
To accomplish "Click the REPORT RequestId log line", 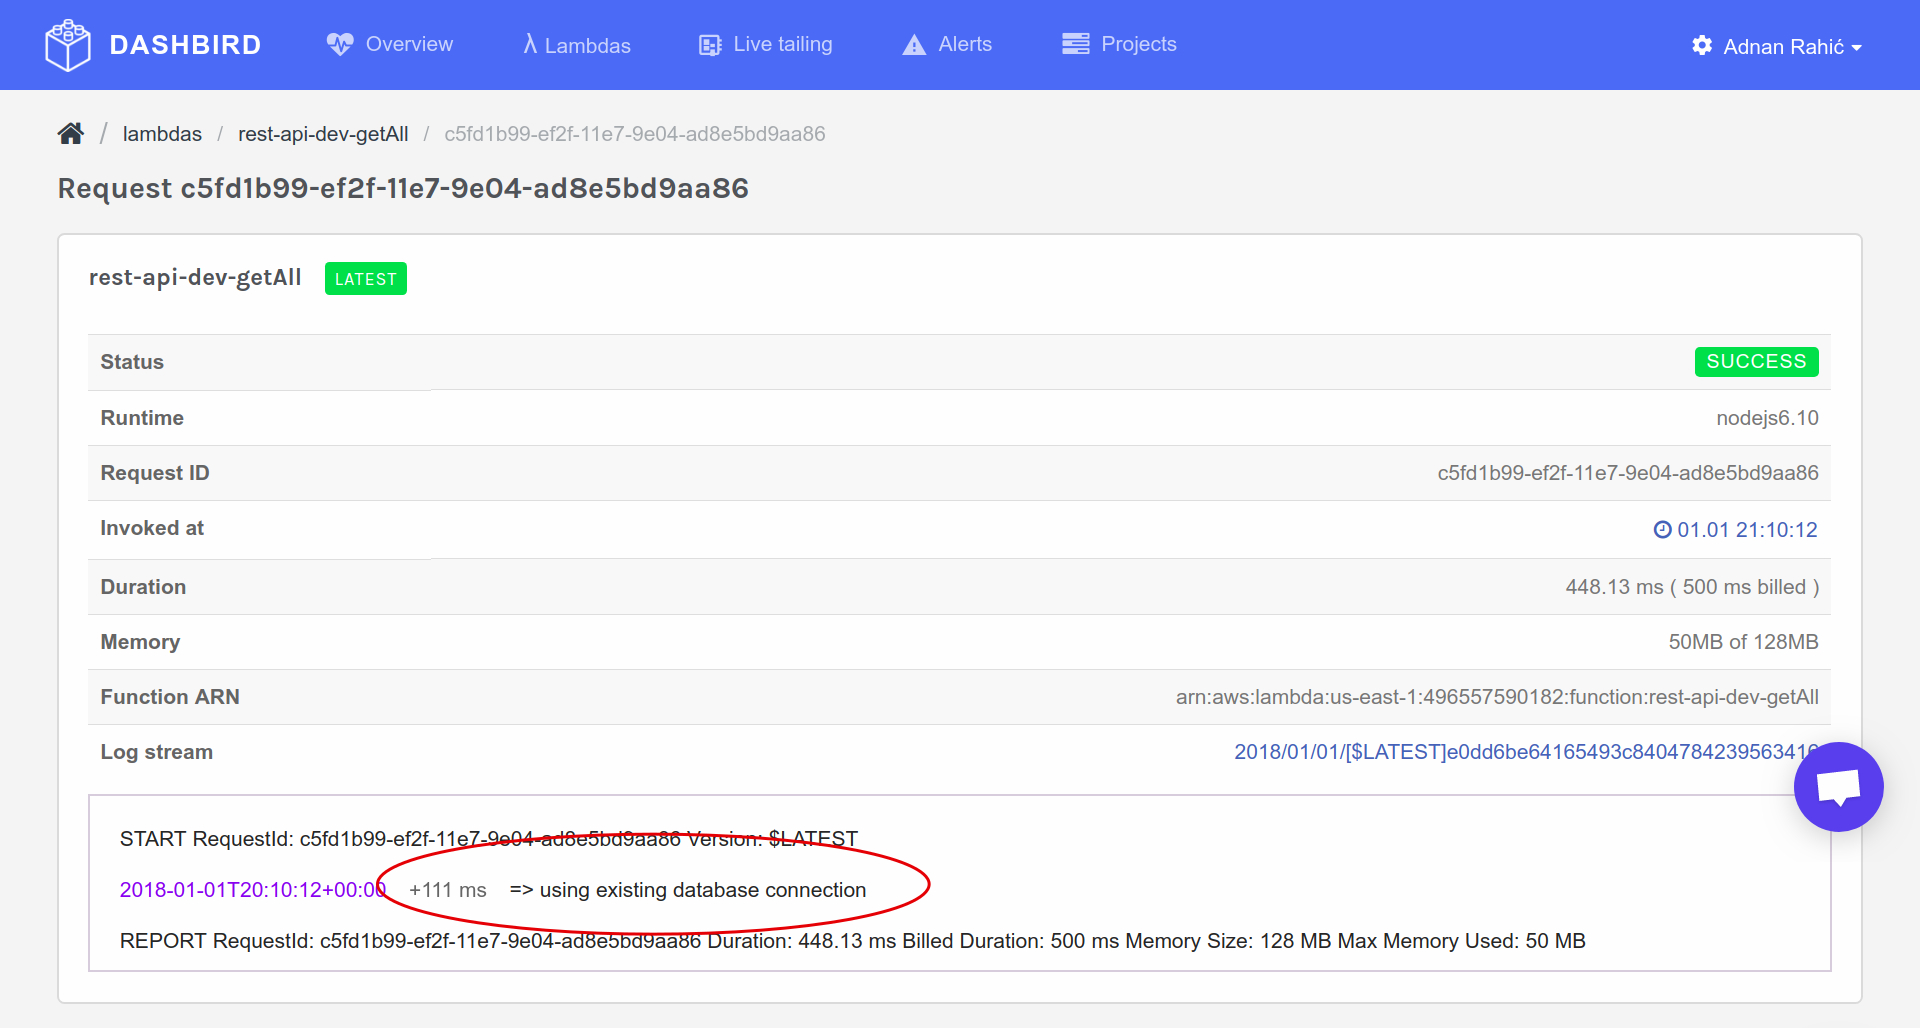I will (852, 941).
